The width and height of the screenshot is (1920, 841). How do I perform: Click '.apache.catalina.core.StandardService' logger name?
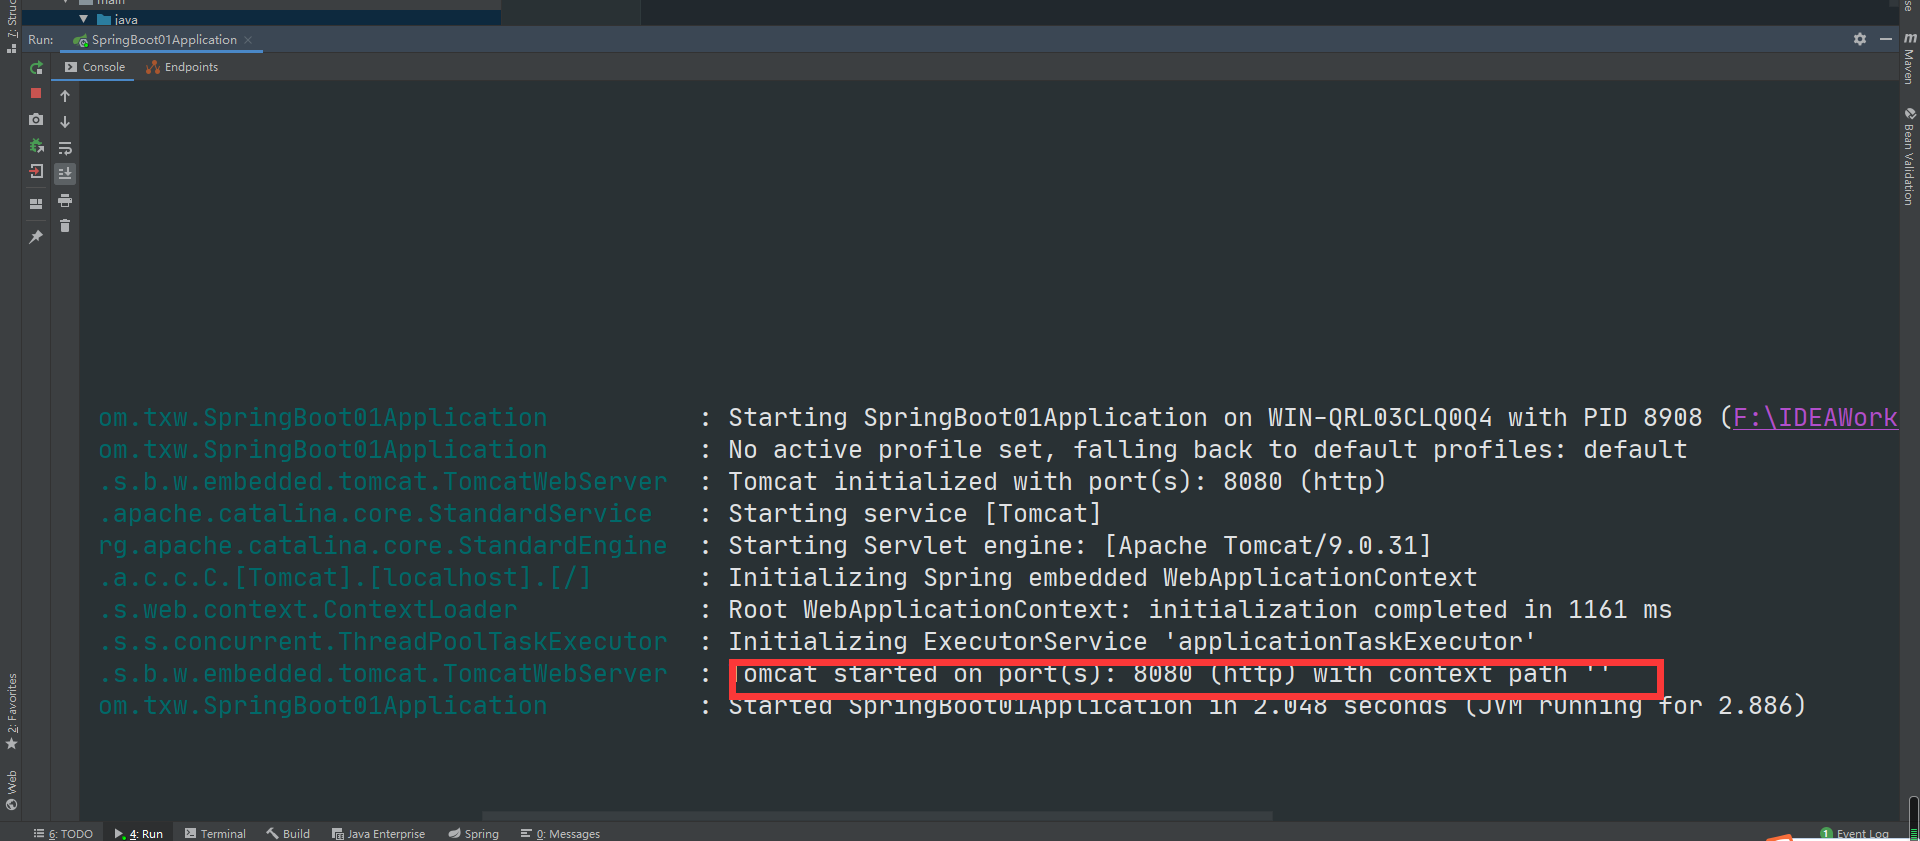[375, 514]
